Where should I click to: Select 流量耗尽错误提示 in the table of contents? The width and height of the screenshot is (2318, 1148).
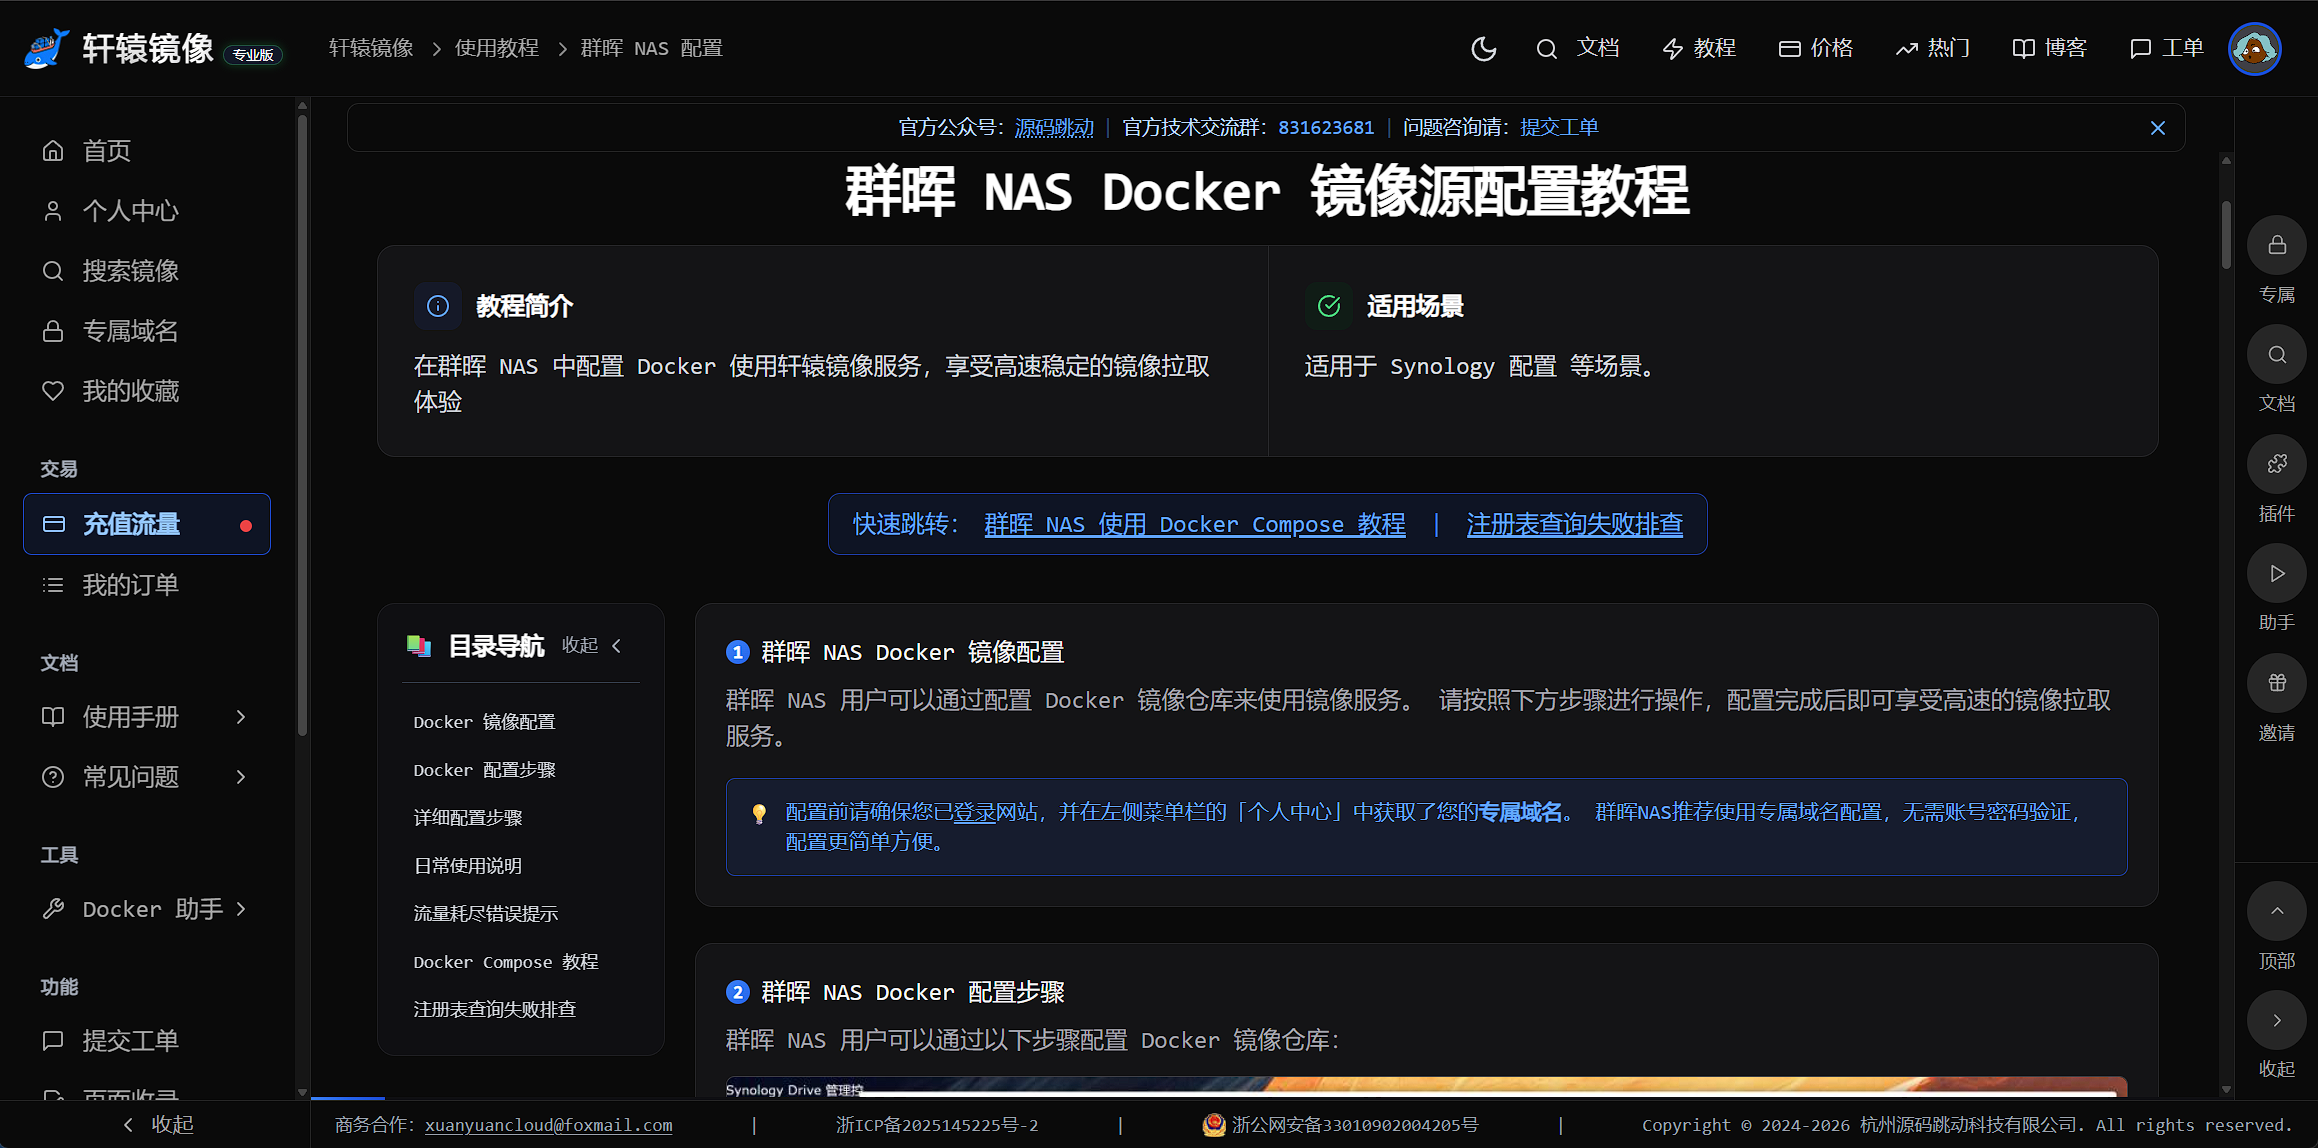[x=486, y=914]
